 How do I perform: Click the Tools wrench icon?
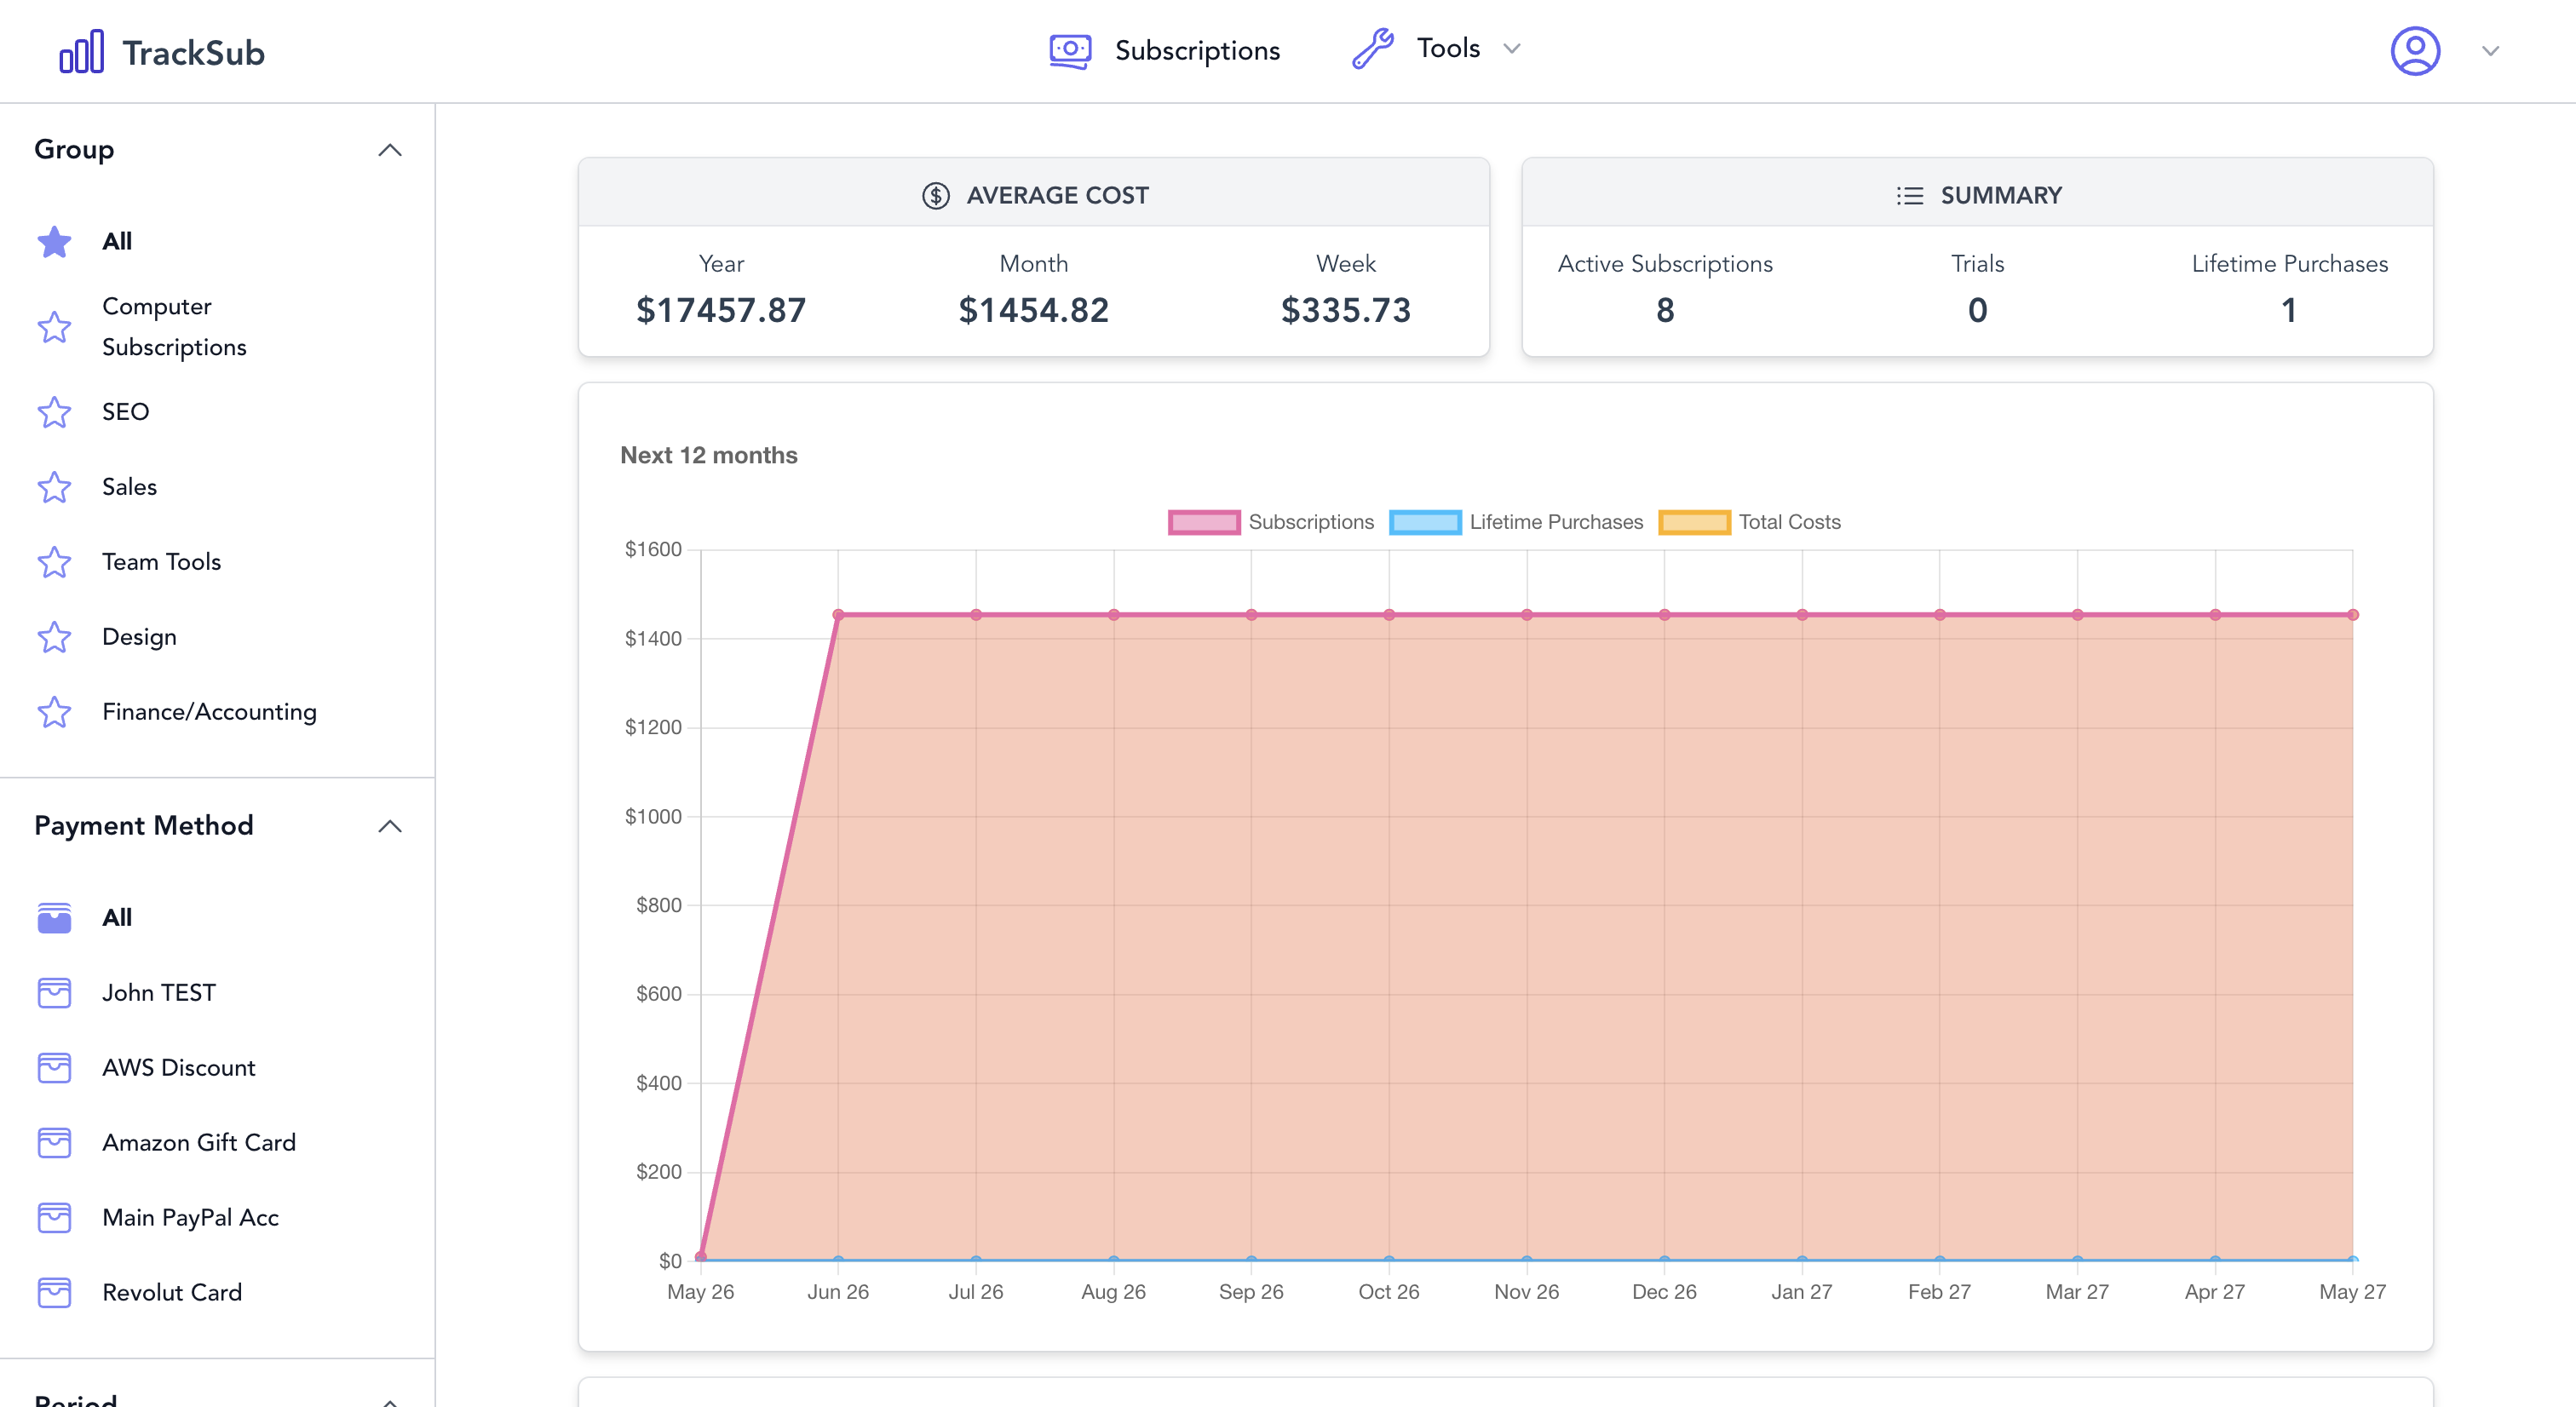click(1373, 48)
